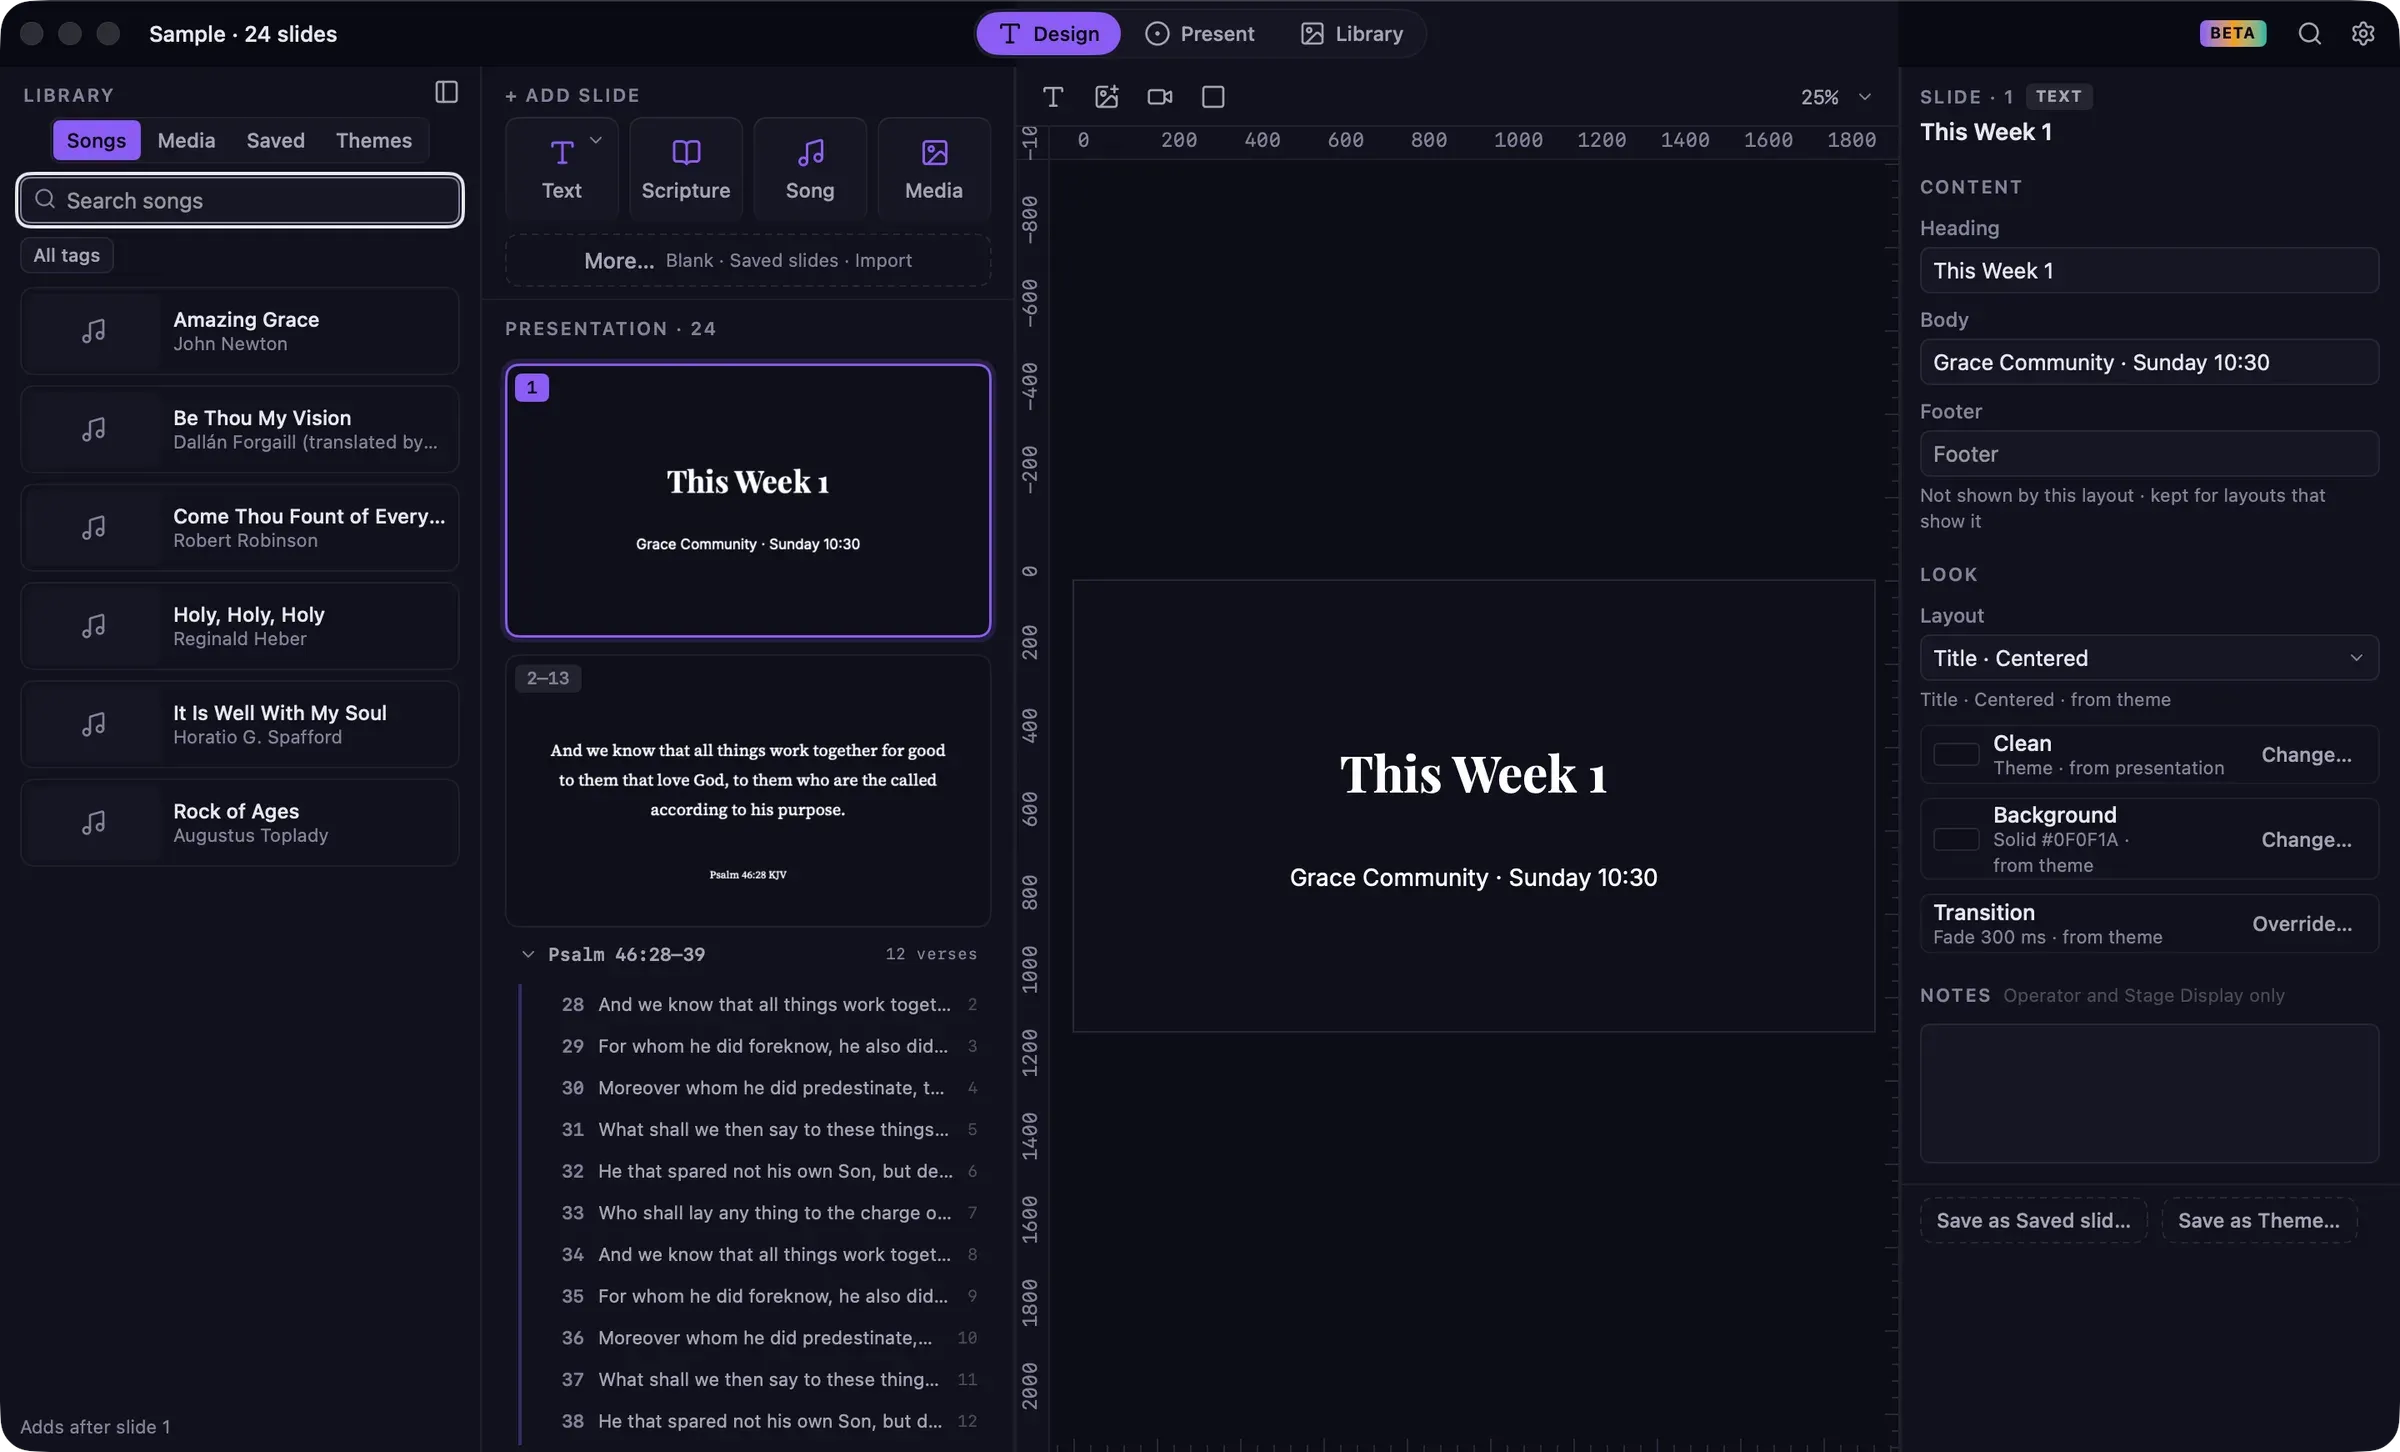Image resolution: width=2400 pixels, height=1452 pixels.
Task: Click music note icon for Amazing Grace
Action: pyautogui.click(x=93, y=331)
